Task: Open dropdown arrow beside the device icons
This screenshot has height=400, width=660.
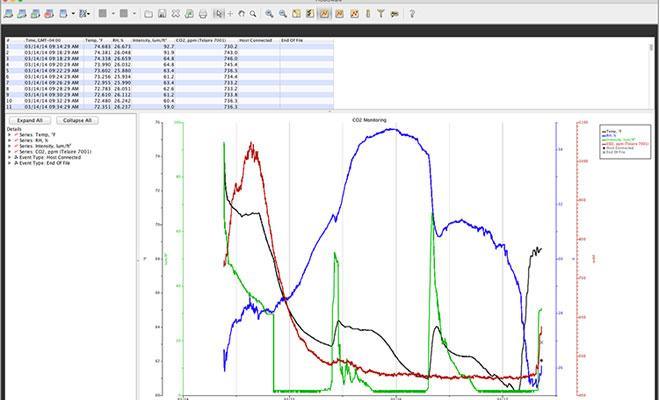Action: point(73,14)
